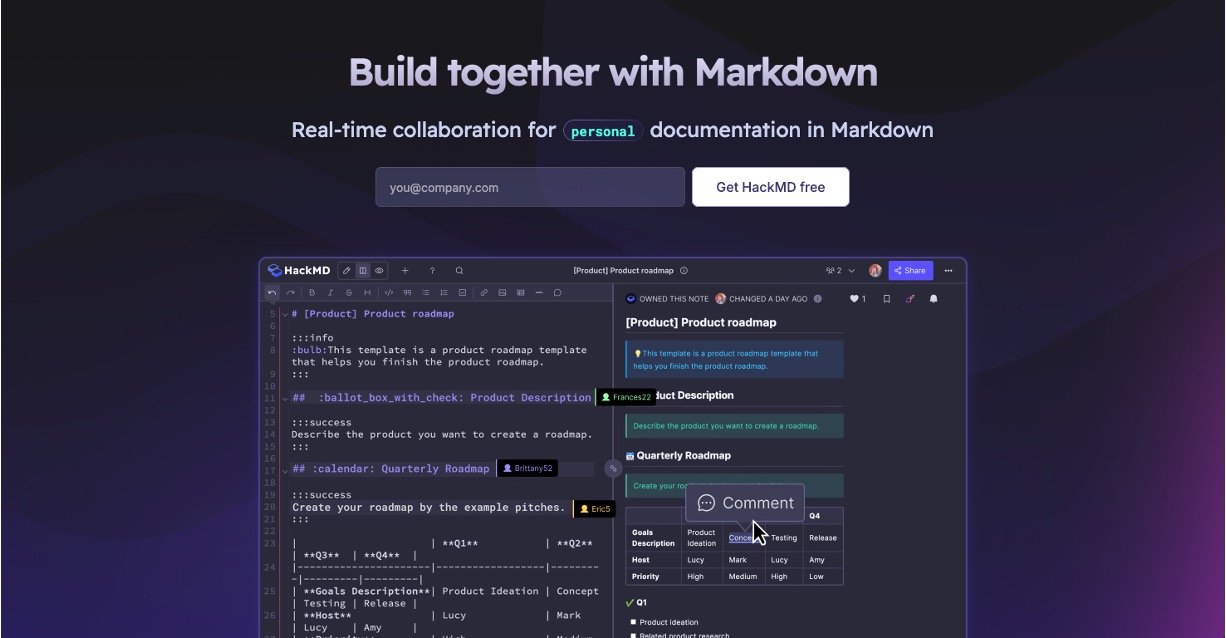Open search using the magnifier icon
Image resolution: width=1226 pixels, height=638 pixels.
tap(459, 270)
